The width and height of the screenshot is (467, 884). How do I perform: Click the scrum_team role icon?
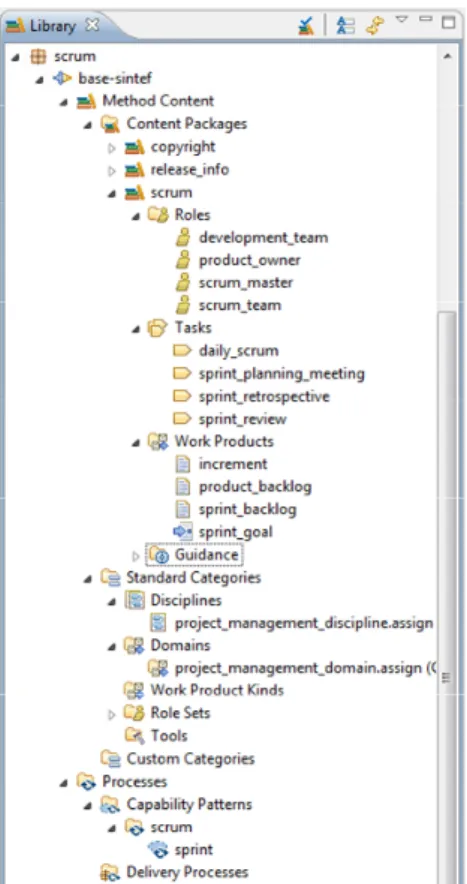[x=182, y=305]
